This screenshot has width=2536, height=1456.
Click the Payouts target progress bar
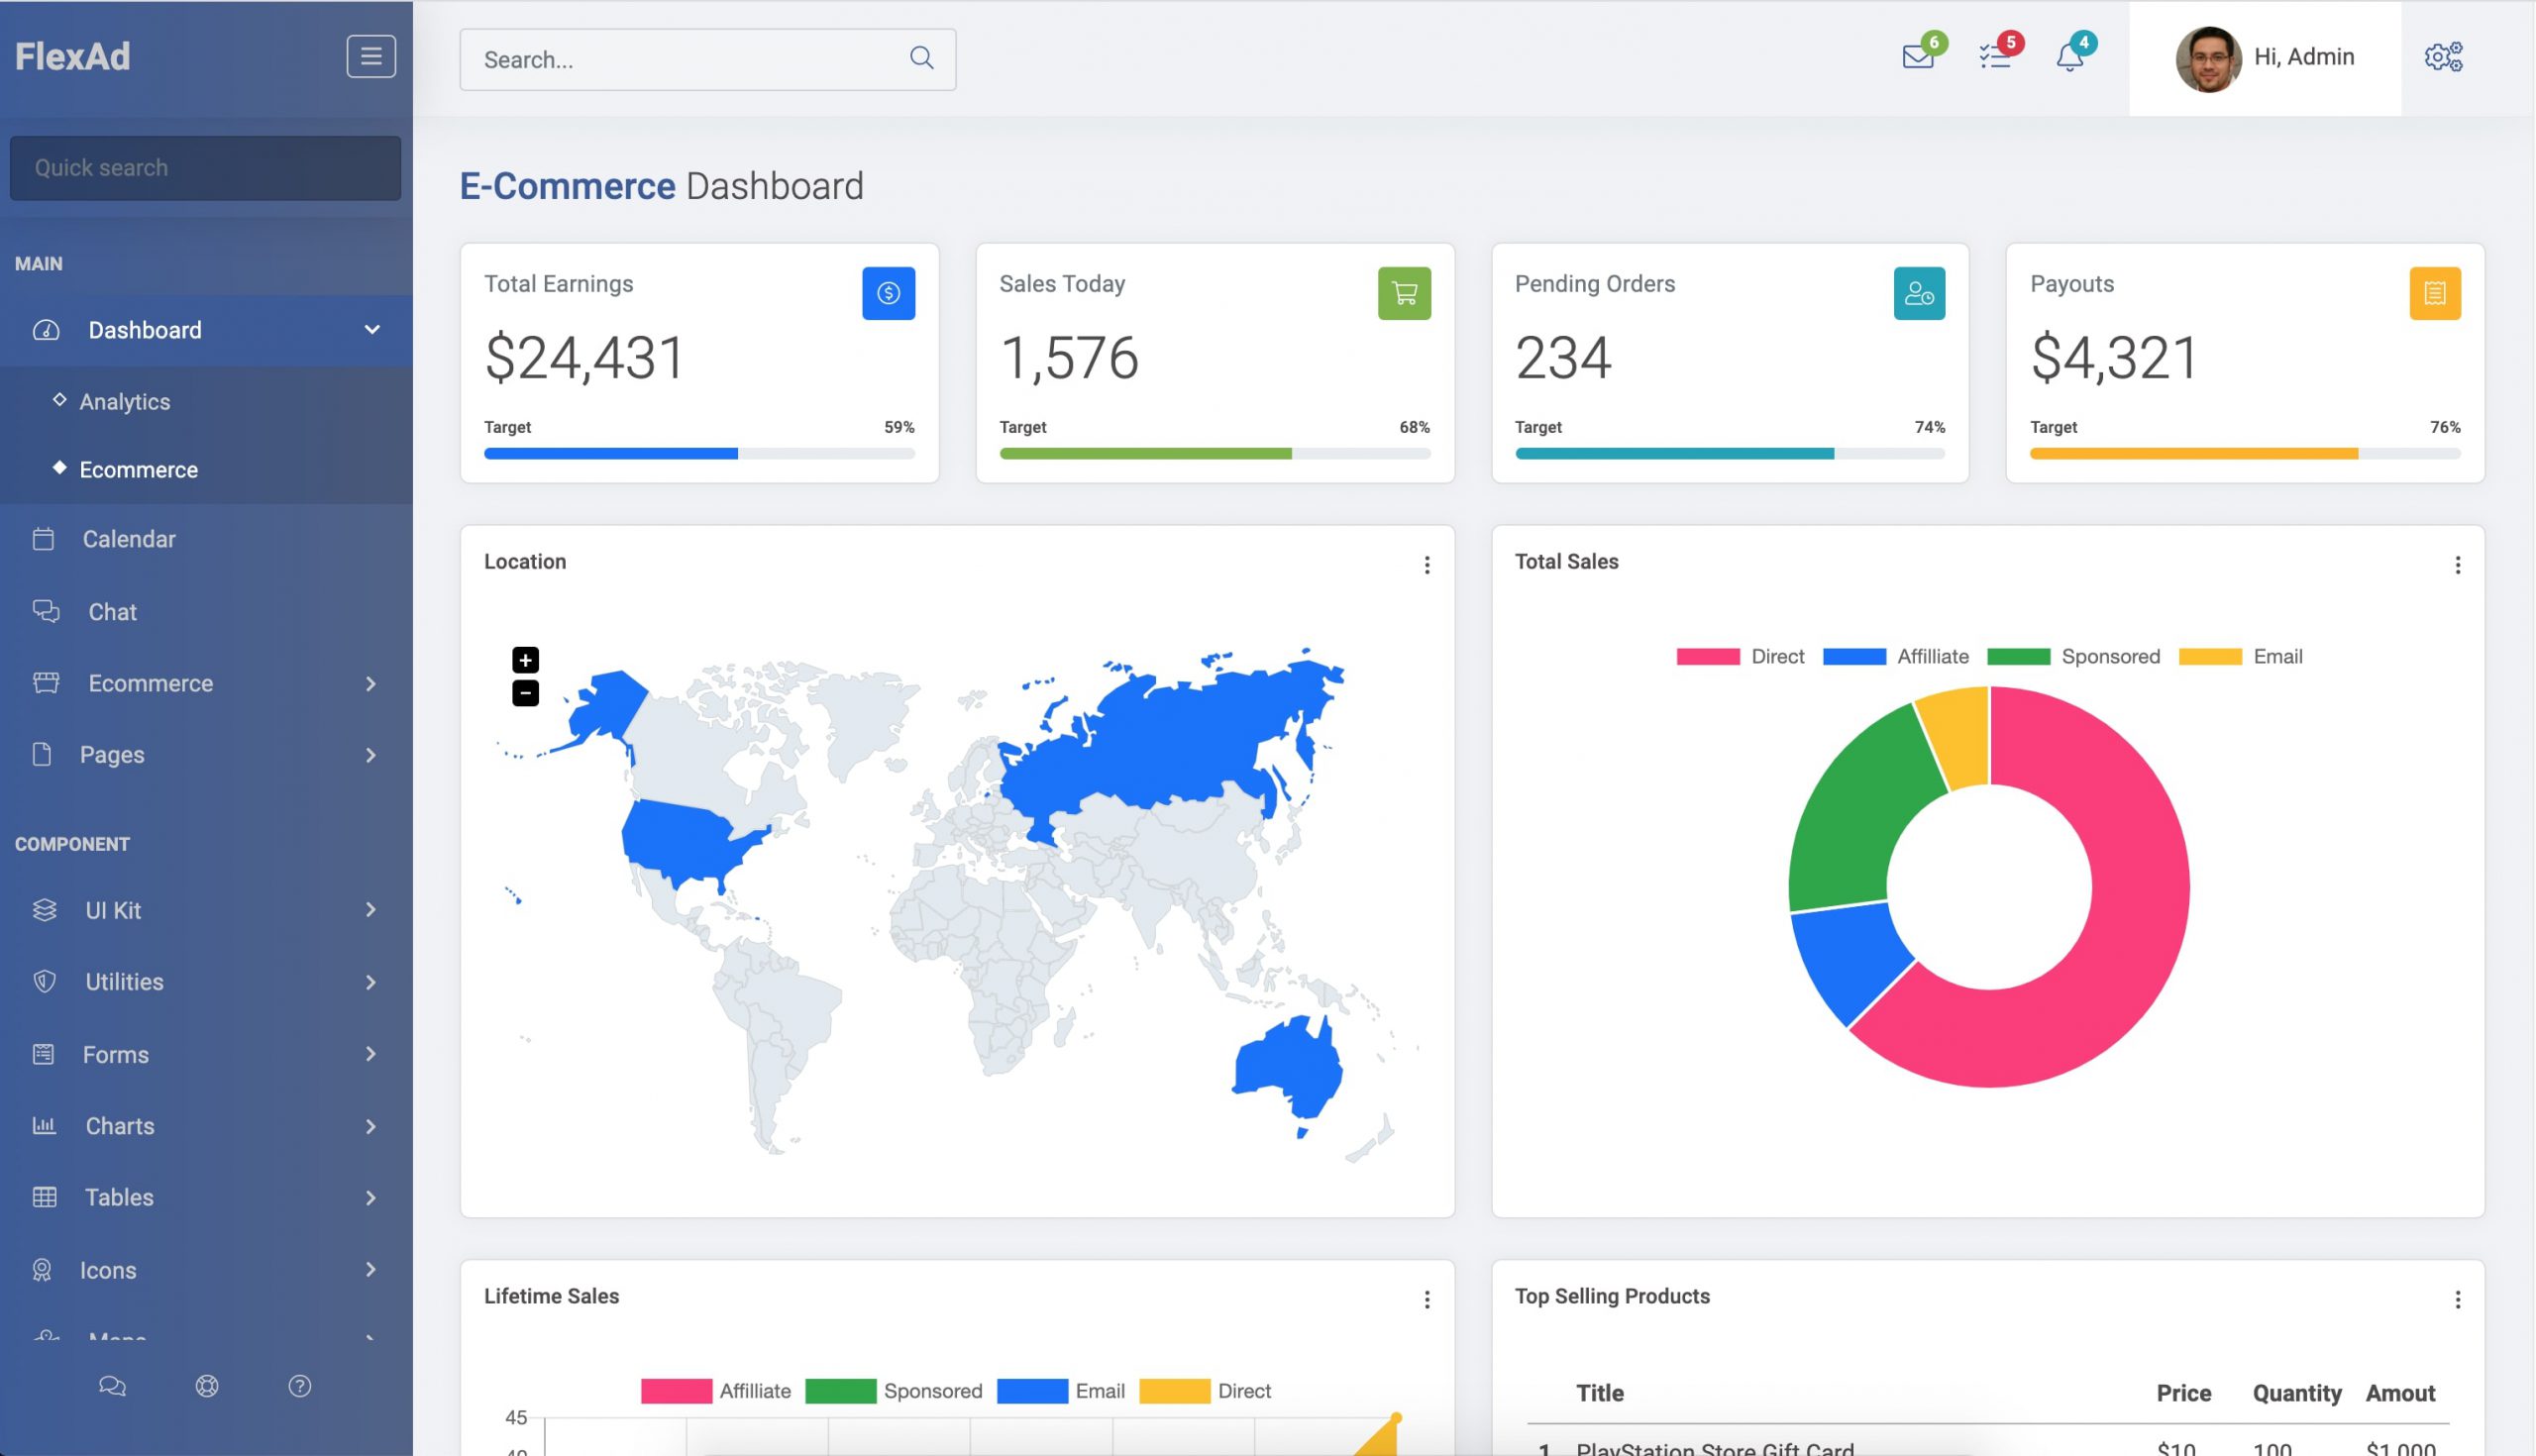[x=2245, y=454]
